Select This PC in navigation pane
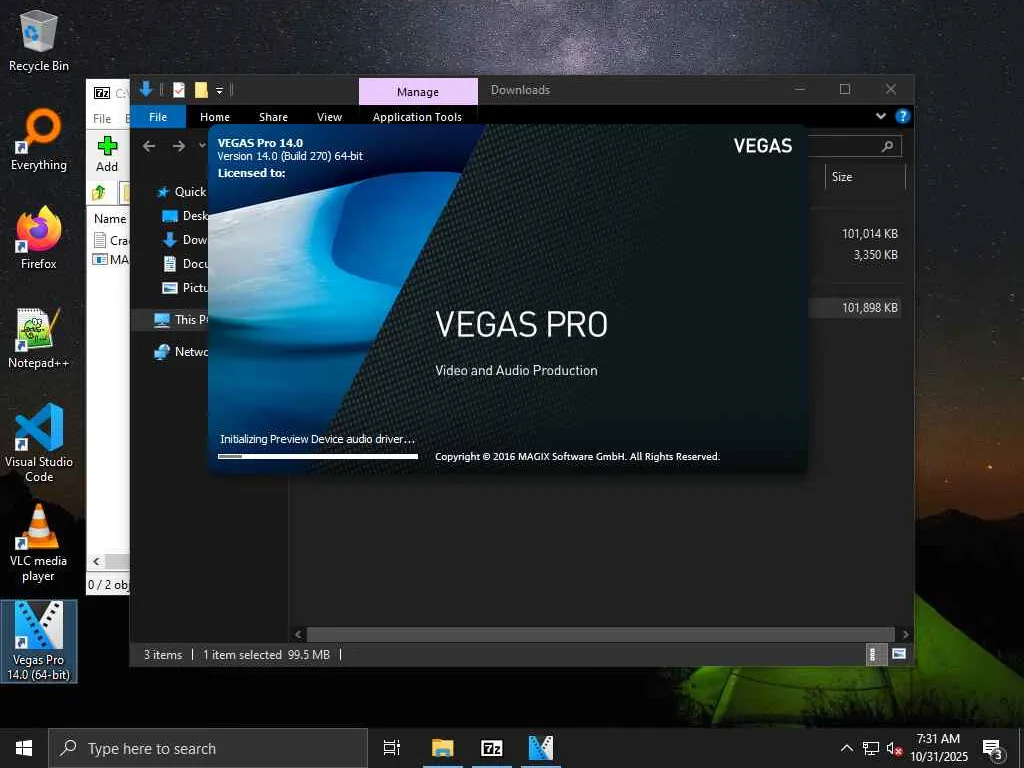This screenshot has width=1024, height=768. (180, 319)
